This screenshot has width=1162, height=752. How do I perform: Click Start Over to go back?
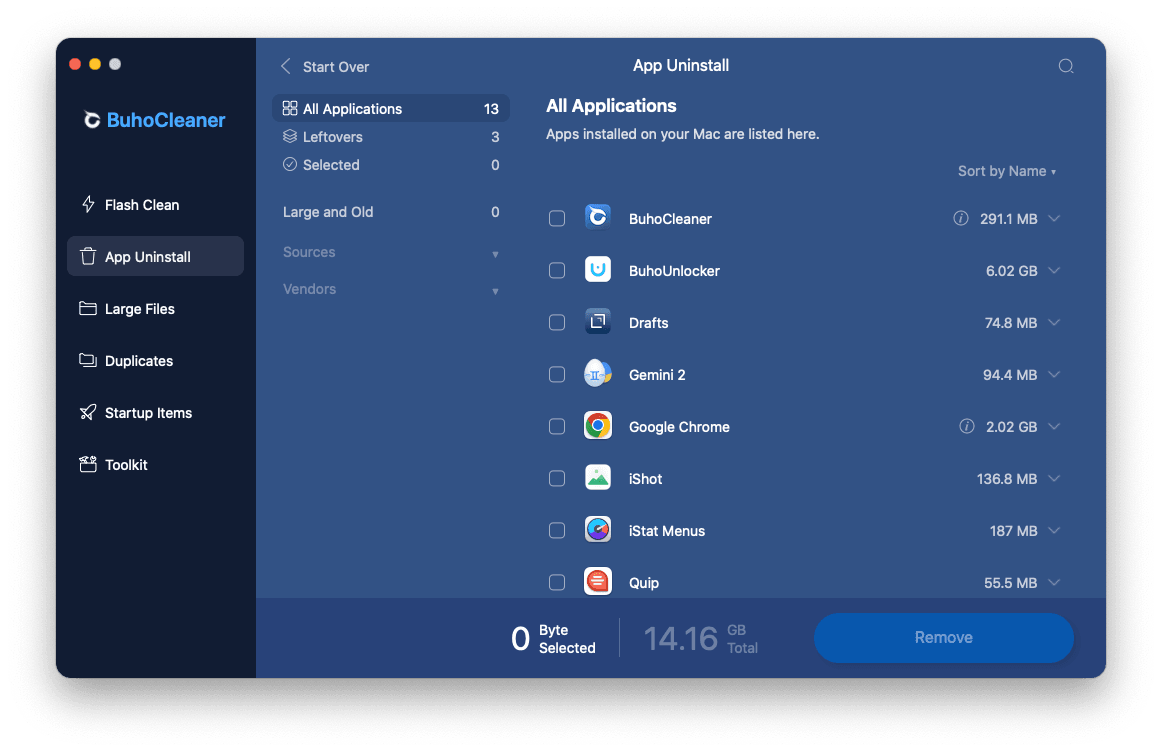325,66
